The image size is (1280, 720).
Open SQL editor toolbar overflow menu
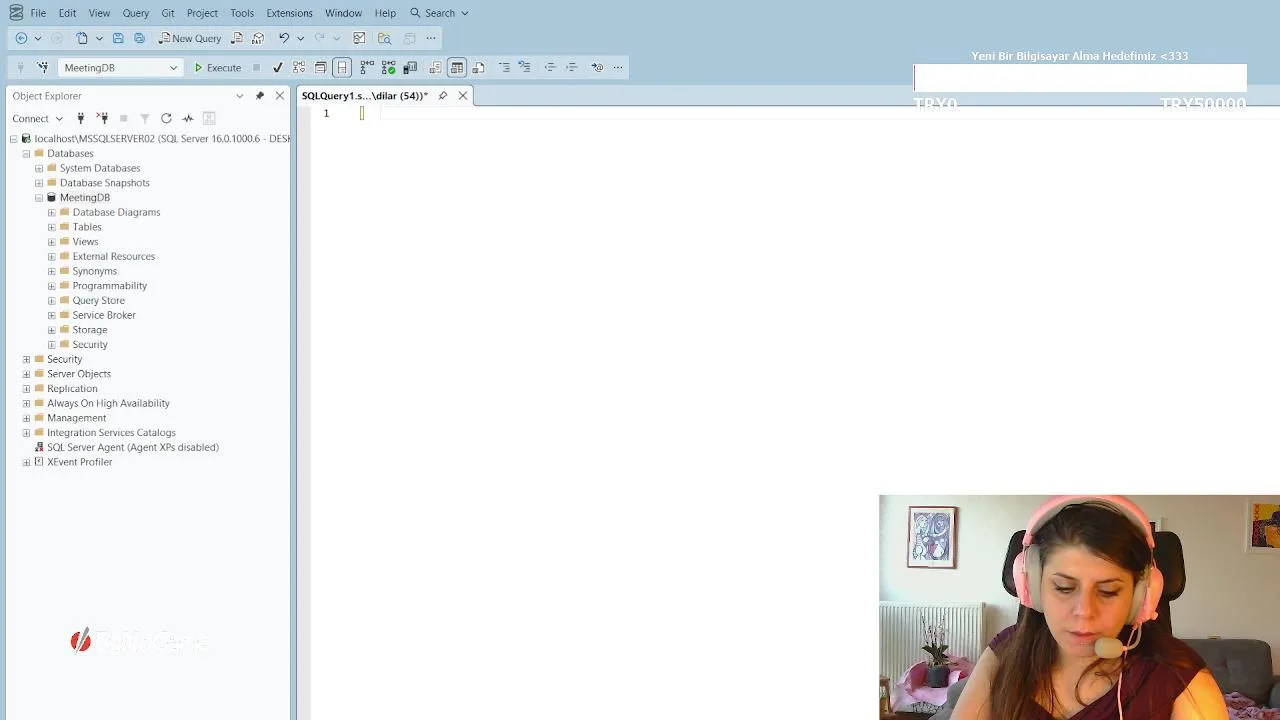pyautogui.click(x=618, y=67)
